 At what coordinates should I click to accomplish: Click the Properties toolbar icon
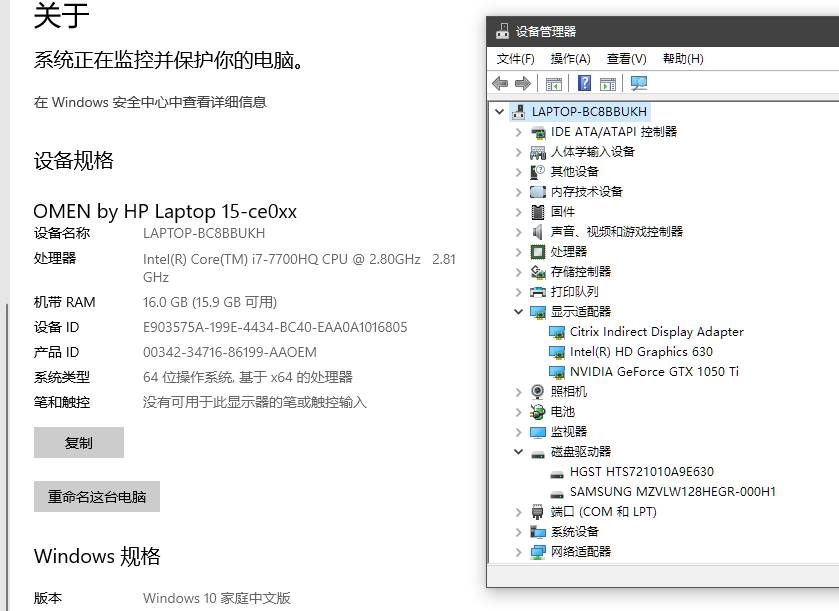coord(608,83)
